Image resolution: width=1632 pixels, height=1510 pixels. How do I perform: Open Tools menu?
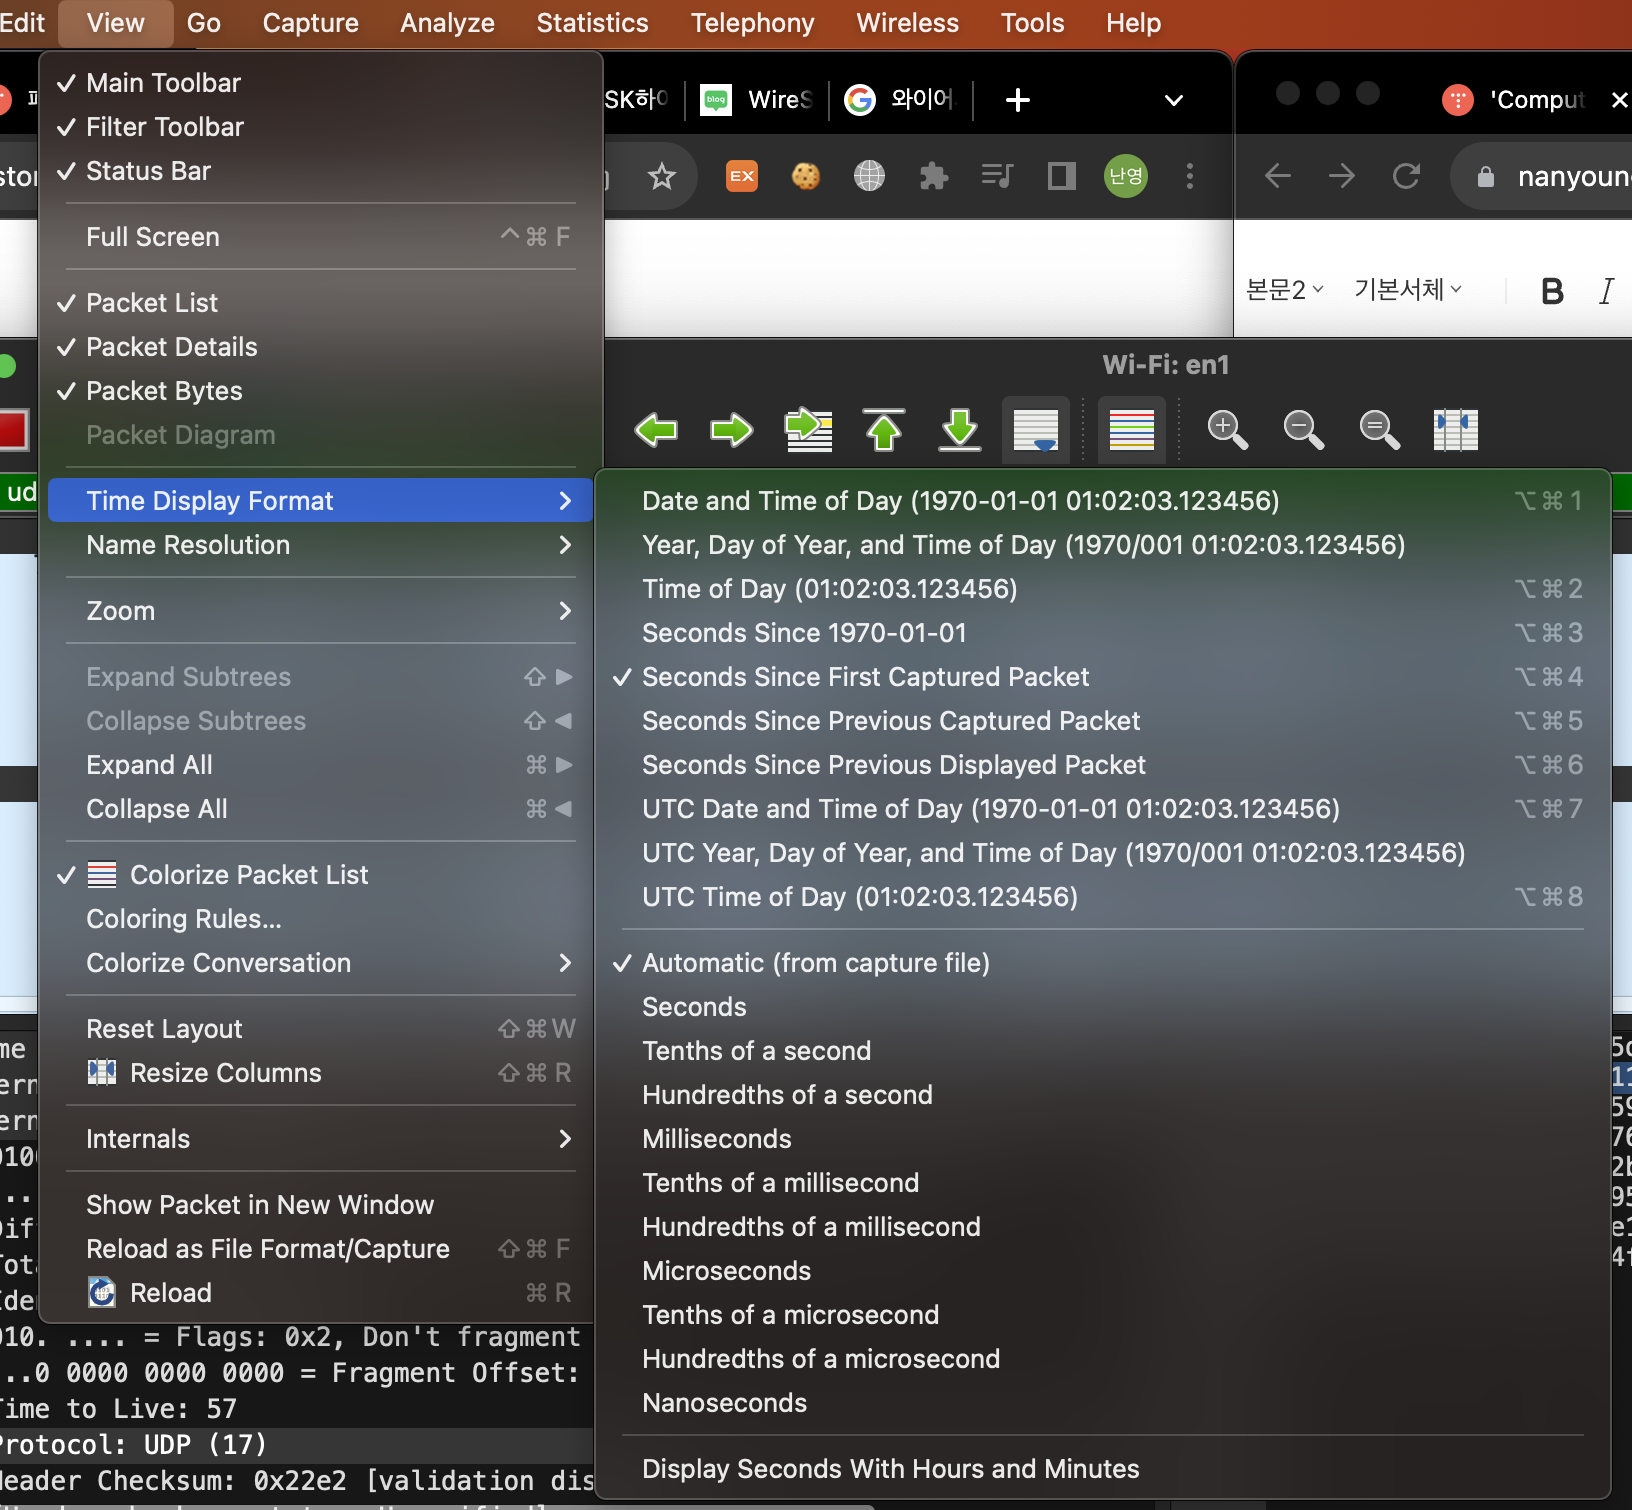pos(1032,23)
